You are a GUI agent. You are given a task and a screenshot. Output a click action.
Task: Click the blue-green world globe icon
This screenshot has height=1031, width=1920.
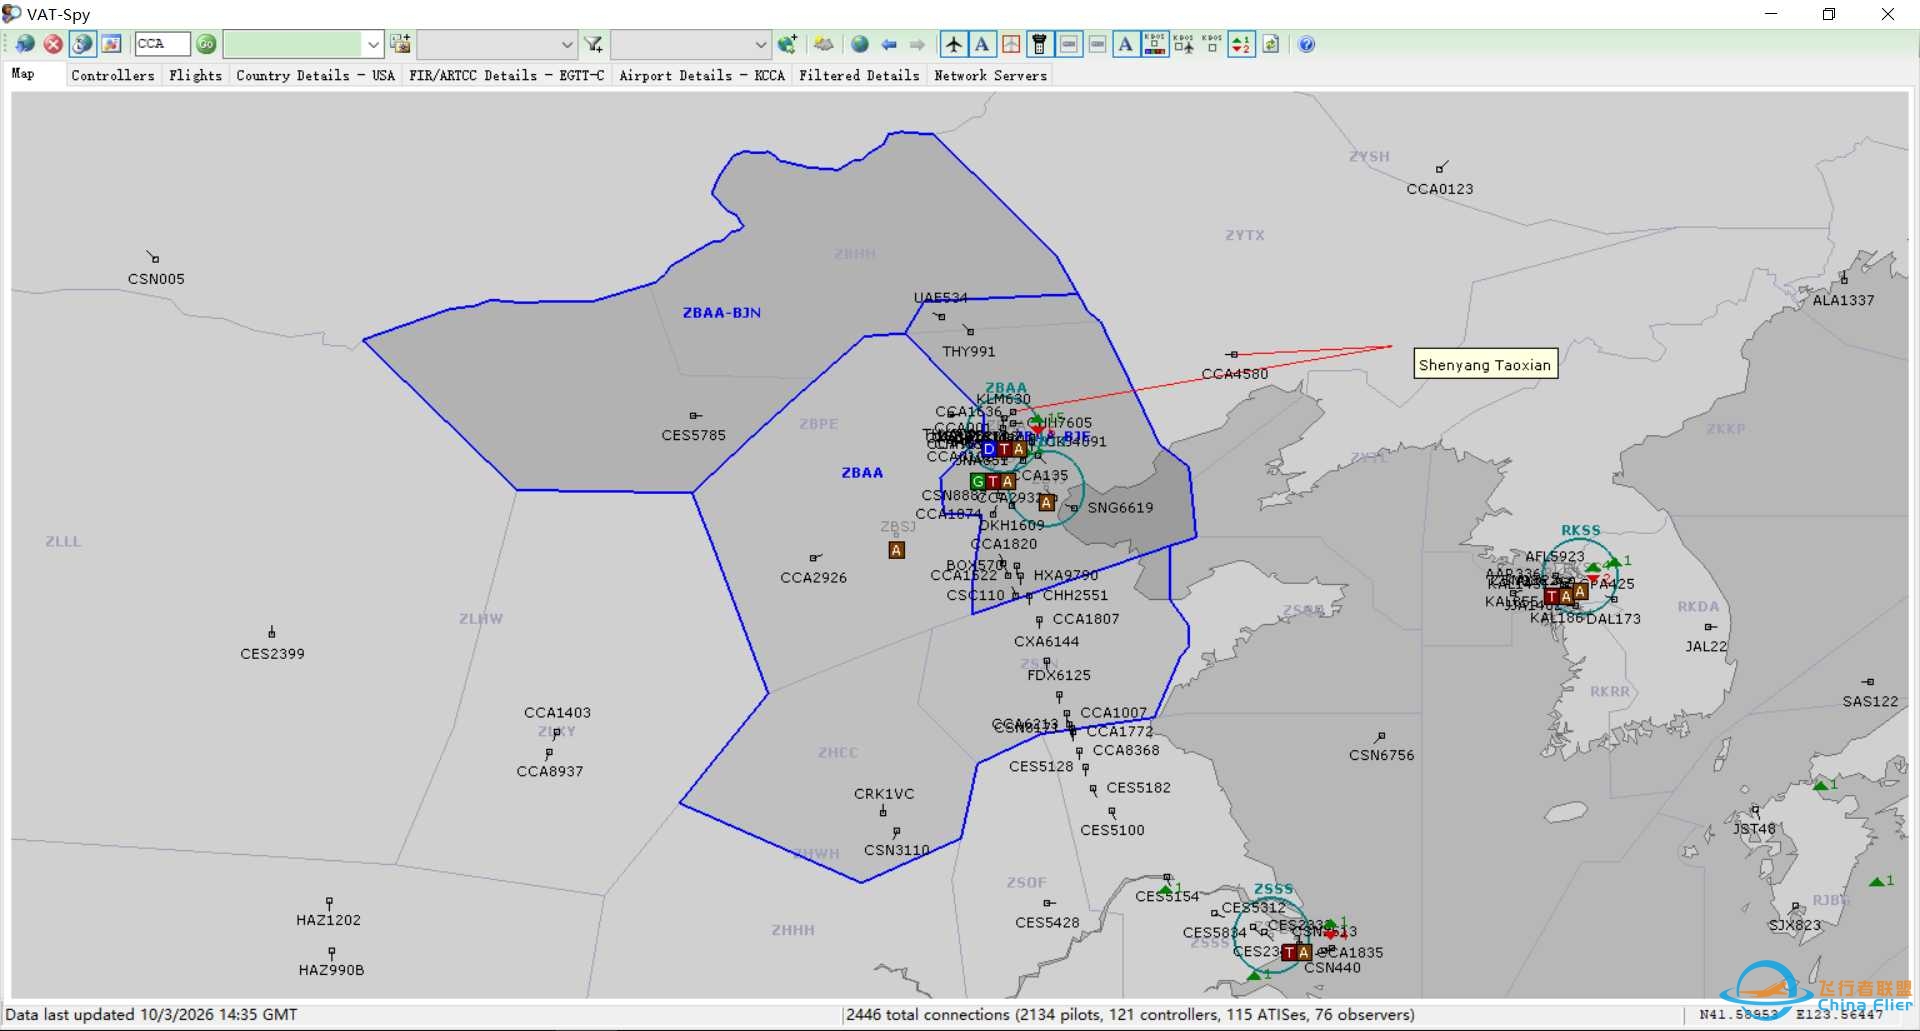[x=860, y=44]
